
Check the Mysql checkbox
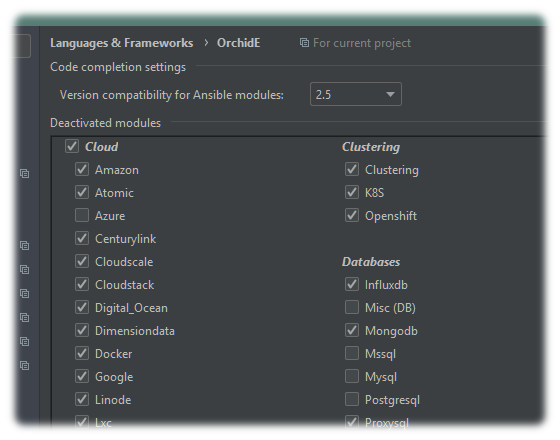point(352,376)
